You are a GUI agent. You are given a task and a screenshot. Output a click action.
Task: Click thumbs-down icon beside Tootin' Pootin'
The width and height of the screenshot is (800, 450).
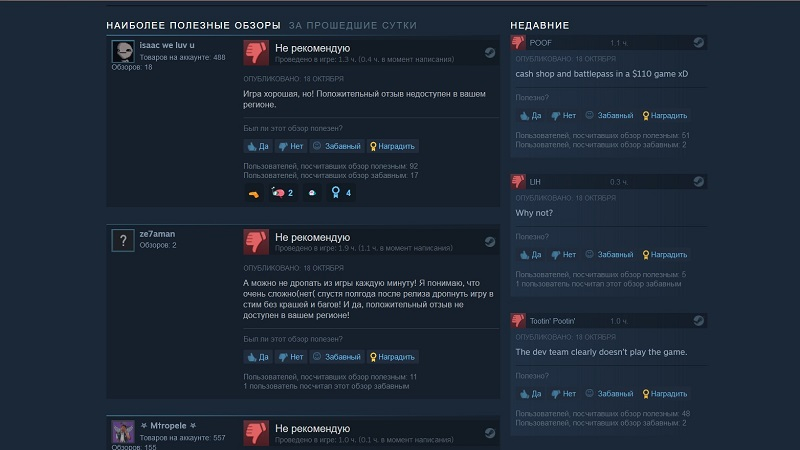tap(518, 320)
